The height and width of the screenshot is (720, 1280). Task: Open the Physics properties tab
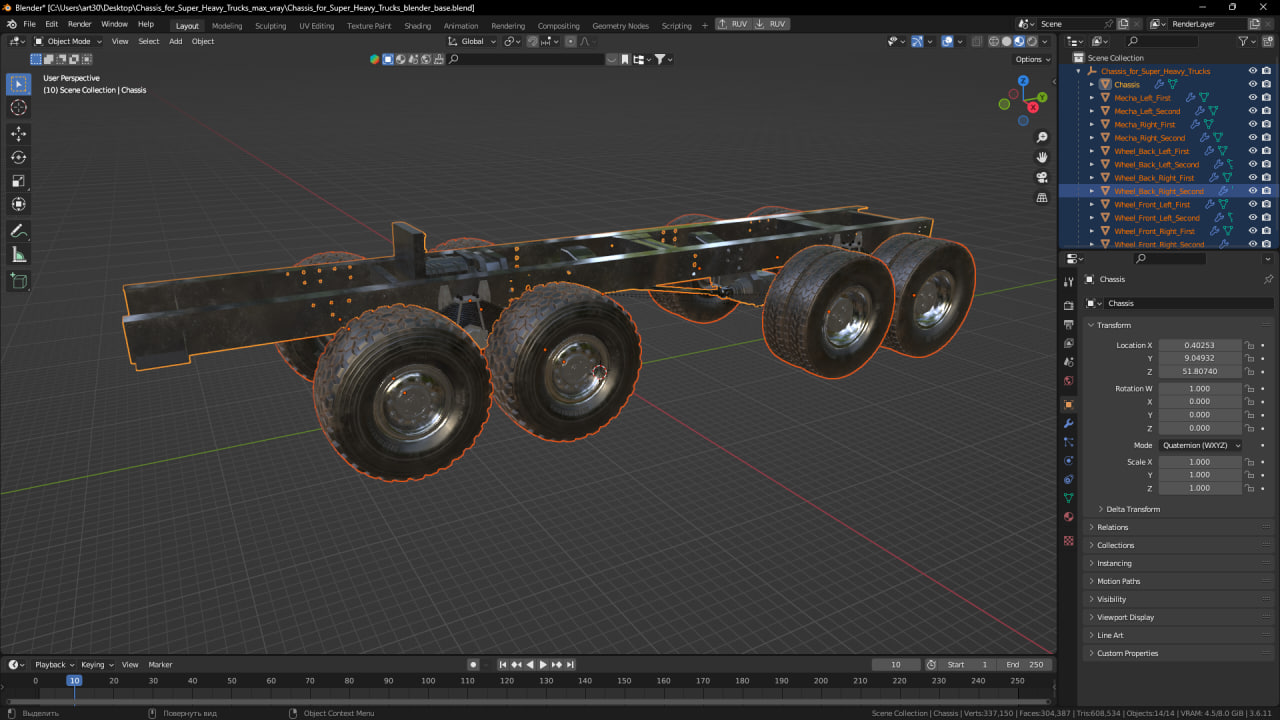click(1068, 461)
